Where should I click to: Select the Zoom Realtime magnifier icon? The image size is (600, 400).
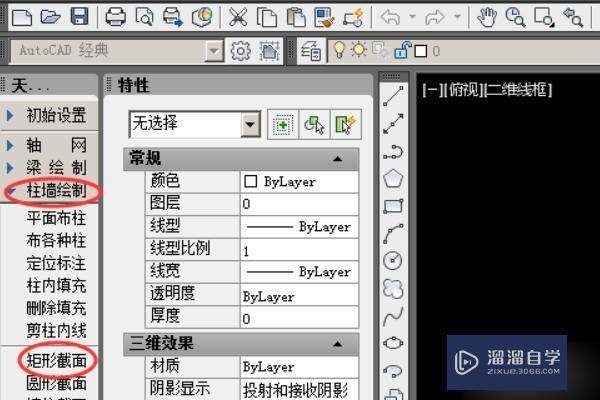tap(515, 17)
